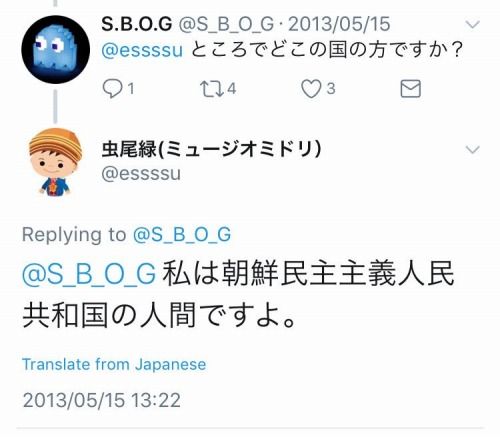The height and width of the screenshot is (437, 500).
Task: Click the @essssu mention in the top tweet
Action: pos(142,50)
